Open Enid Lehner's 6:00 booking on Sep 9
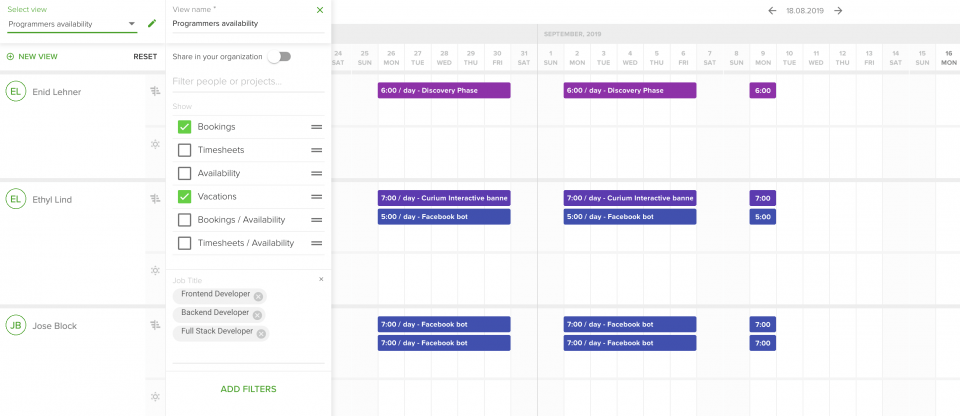 (x=763, y=90)
